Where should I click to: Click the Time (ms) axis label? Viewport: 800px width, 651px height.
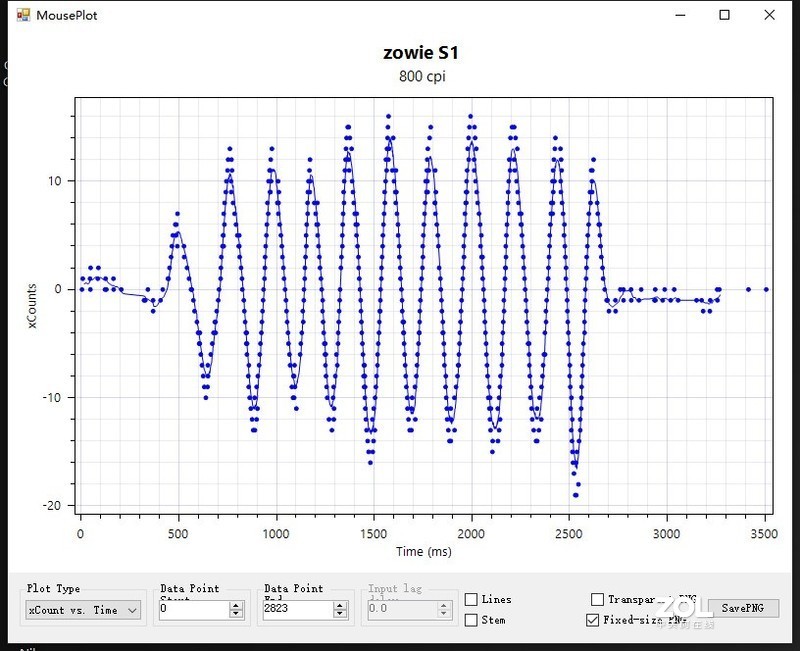tap(423, 552)
